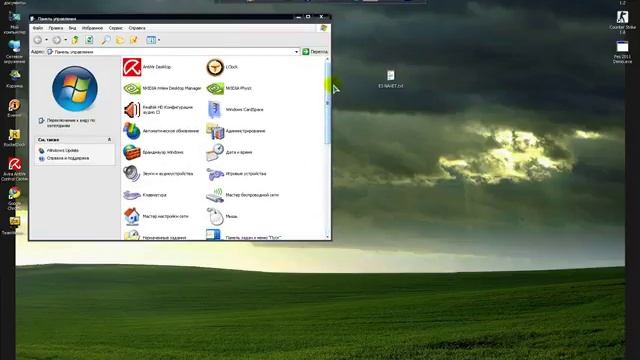The image size is (640, 360).
Task: Click the vertical scrollbar thumb
Action: (x=327, y=102)
